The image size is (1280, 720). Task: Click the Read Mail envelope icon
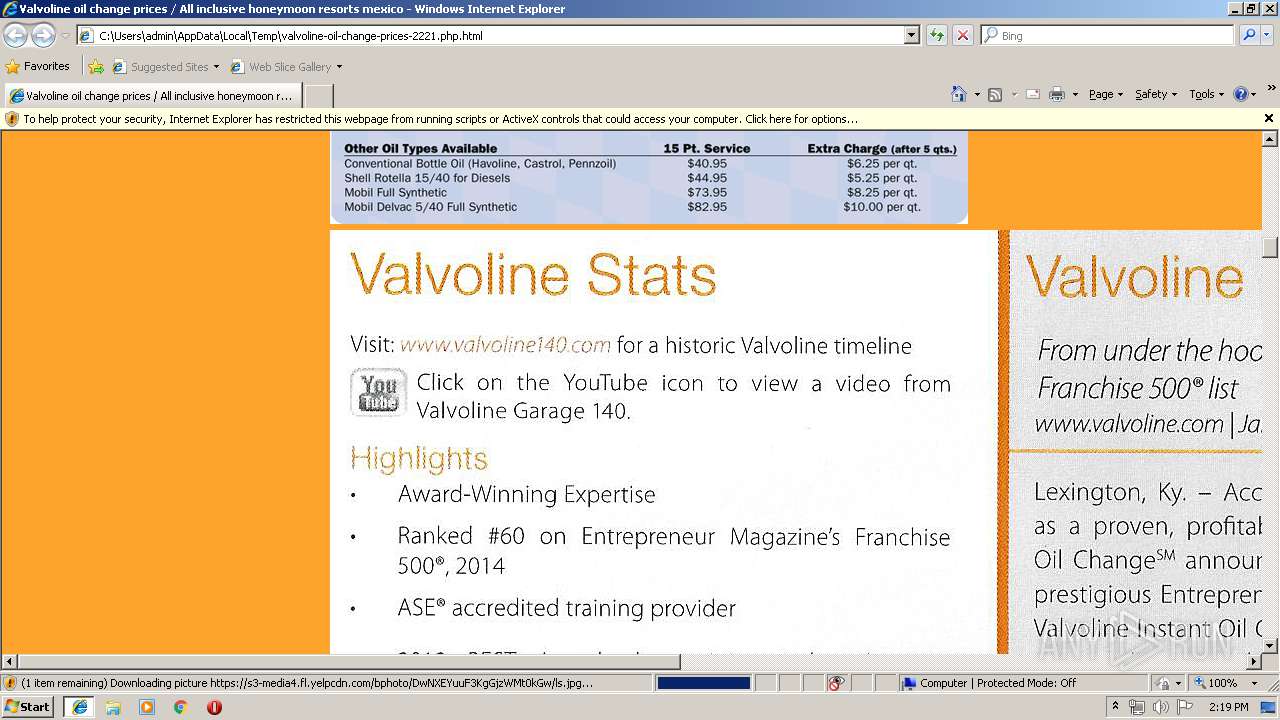pyautogui.click(x=1033, y=94)
